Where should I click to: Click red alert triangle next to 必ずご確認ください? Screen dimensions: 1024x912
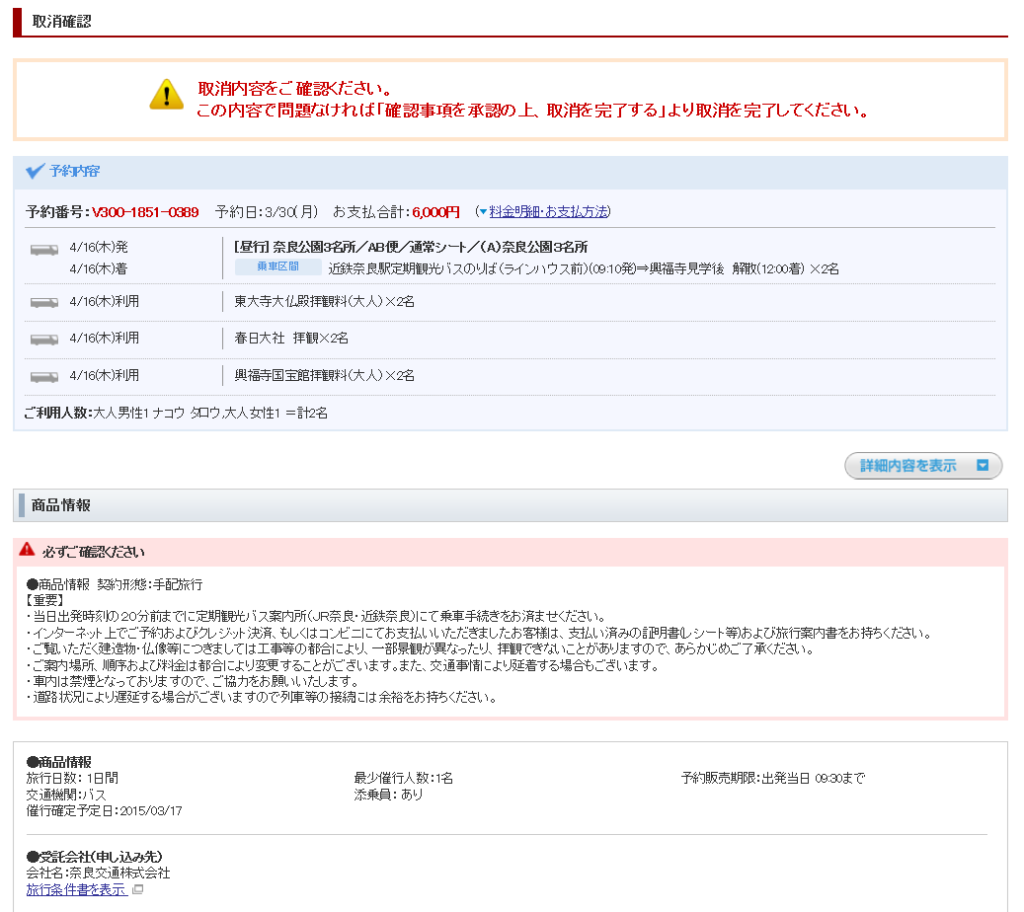coord(27,549)
